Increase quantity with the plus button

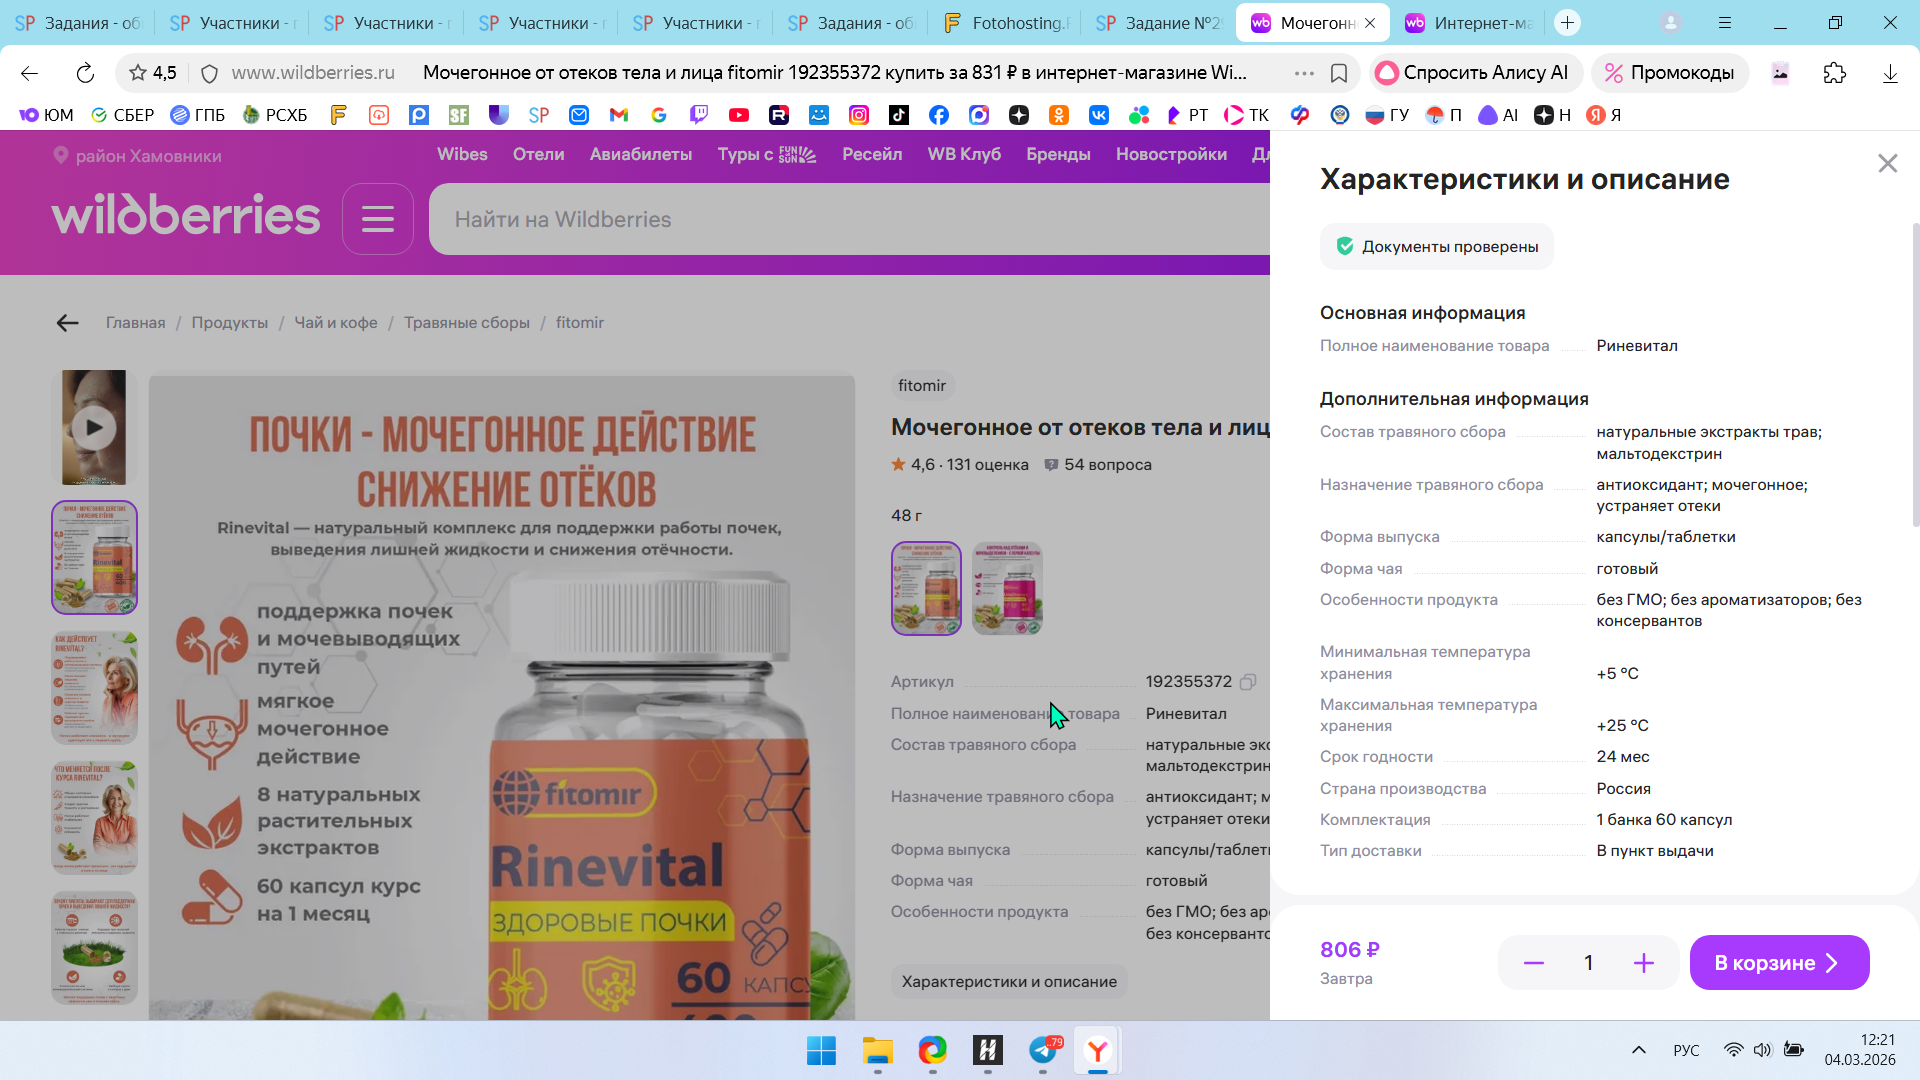pos(1643,963)
